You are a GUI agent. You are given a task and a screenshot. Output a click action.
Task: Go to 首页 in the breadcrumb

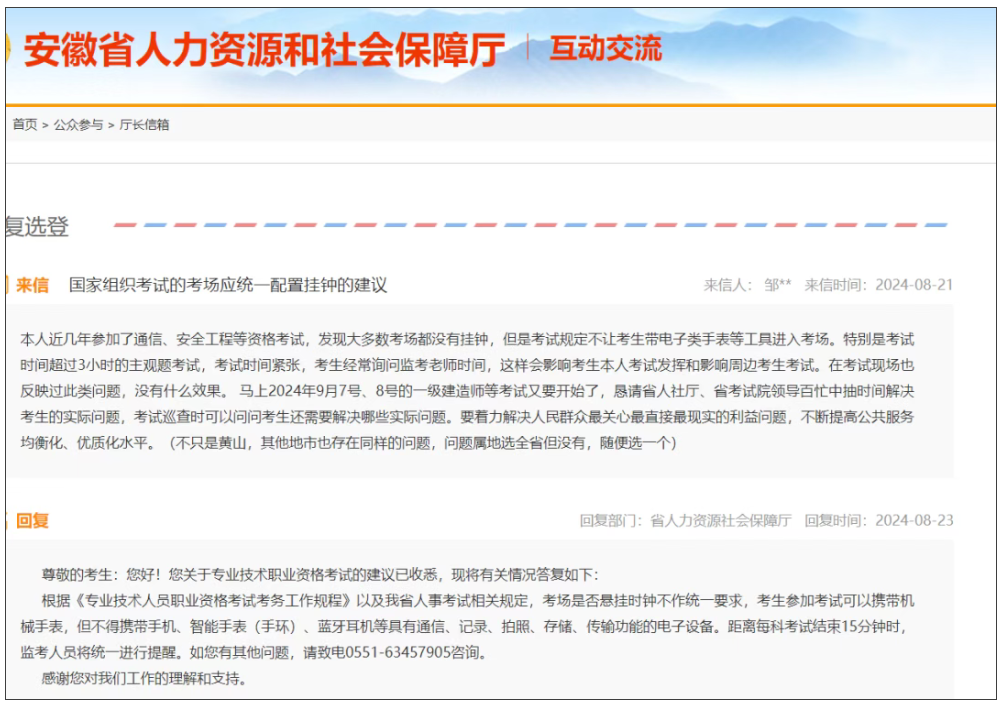pyautogui.click(x=25, y=125)
